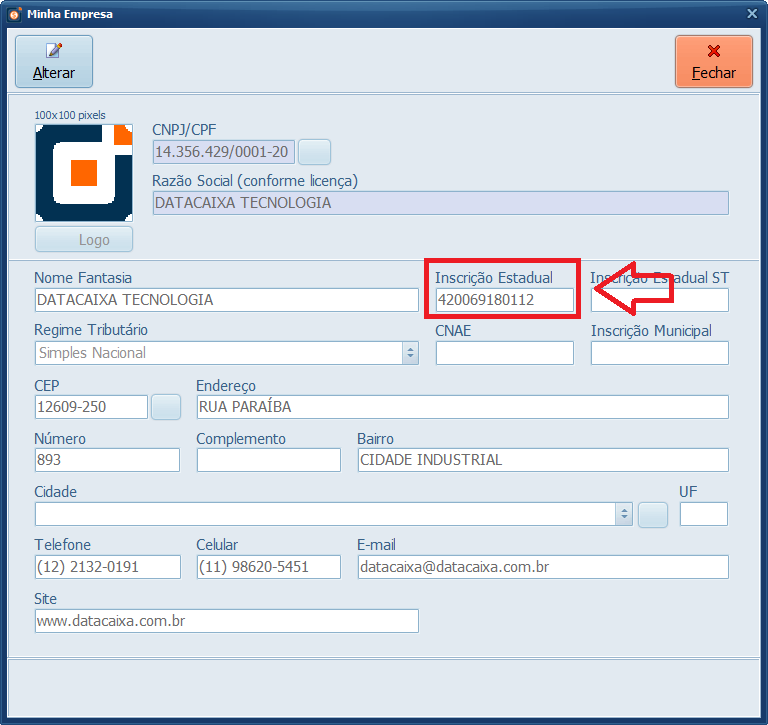Click the Número input box
The width and height of the screenshot is (768, 725).
click(x=107, y=460)
